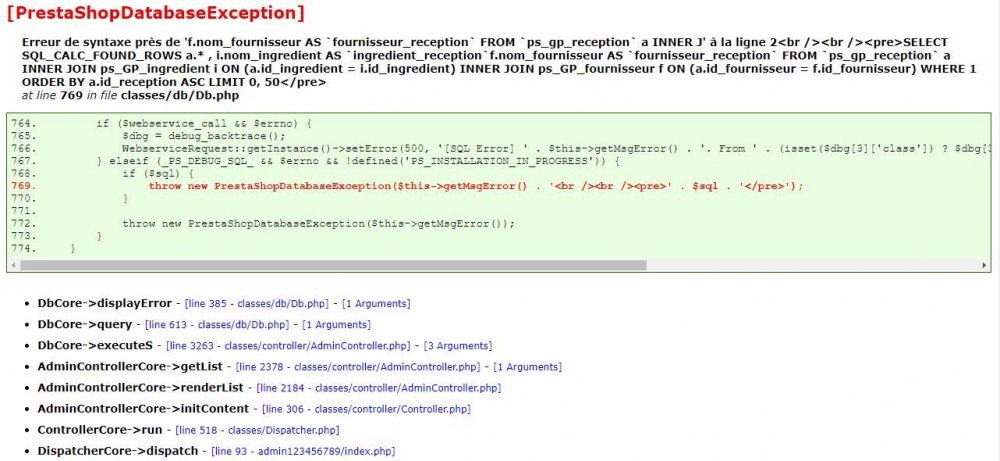The height and width of the screenshot is (461, 1000).
Task: Click 'at line 769 in file classes/db/Db.php' text
Action: pos(131,96)
